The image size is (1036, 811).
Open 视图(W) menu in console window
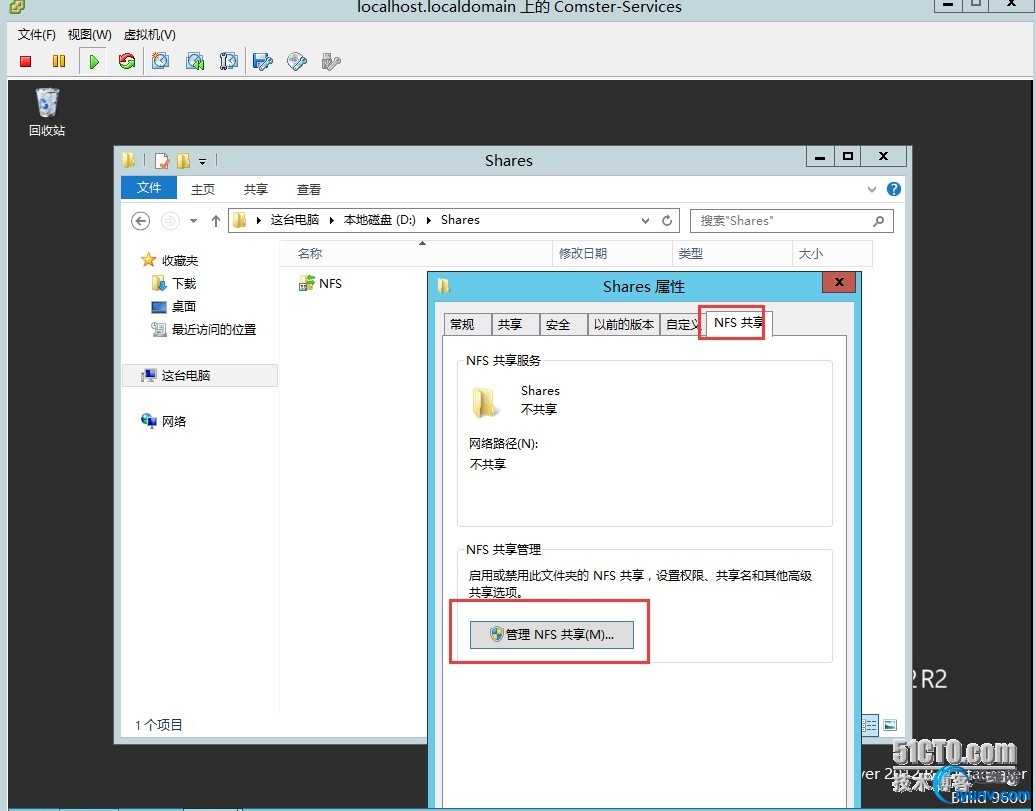[89, 34]
